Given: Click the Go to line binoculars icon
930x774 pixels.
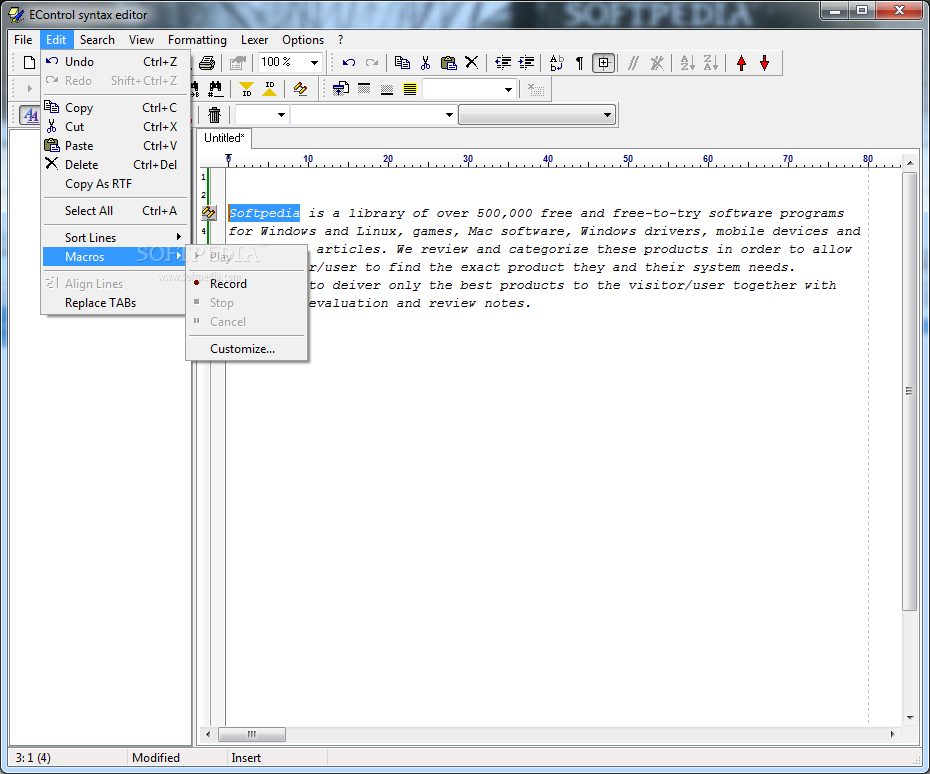Looking at the screenshot, I should (x=215, y=89).
